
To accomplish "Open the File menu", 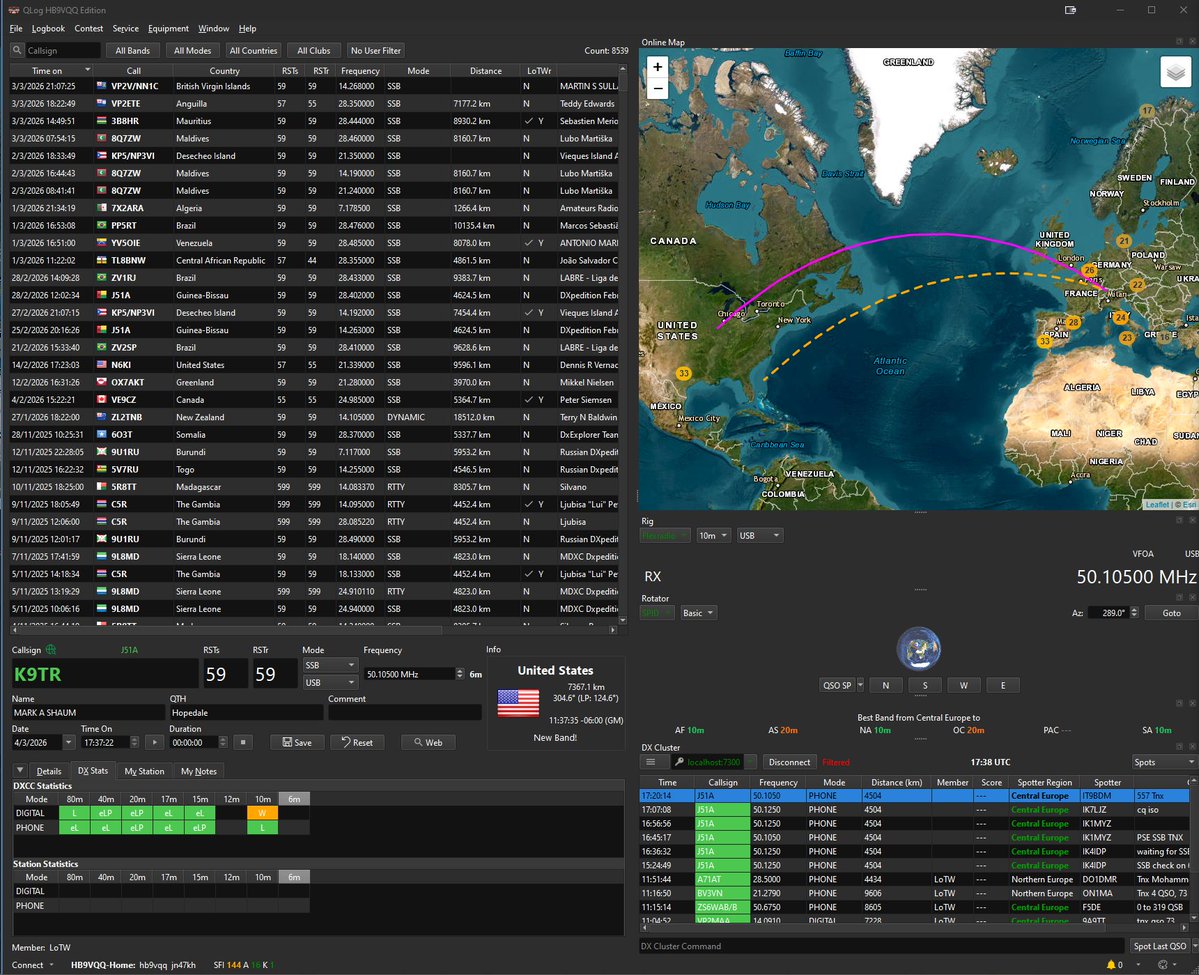I will (x=16, y=28).
